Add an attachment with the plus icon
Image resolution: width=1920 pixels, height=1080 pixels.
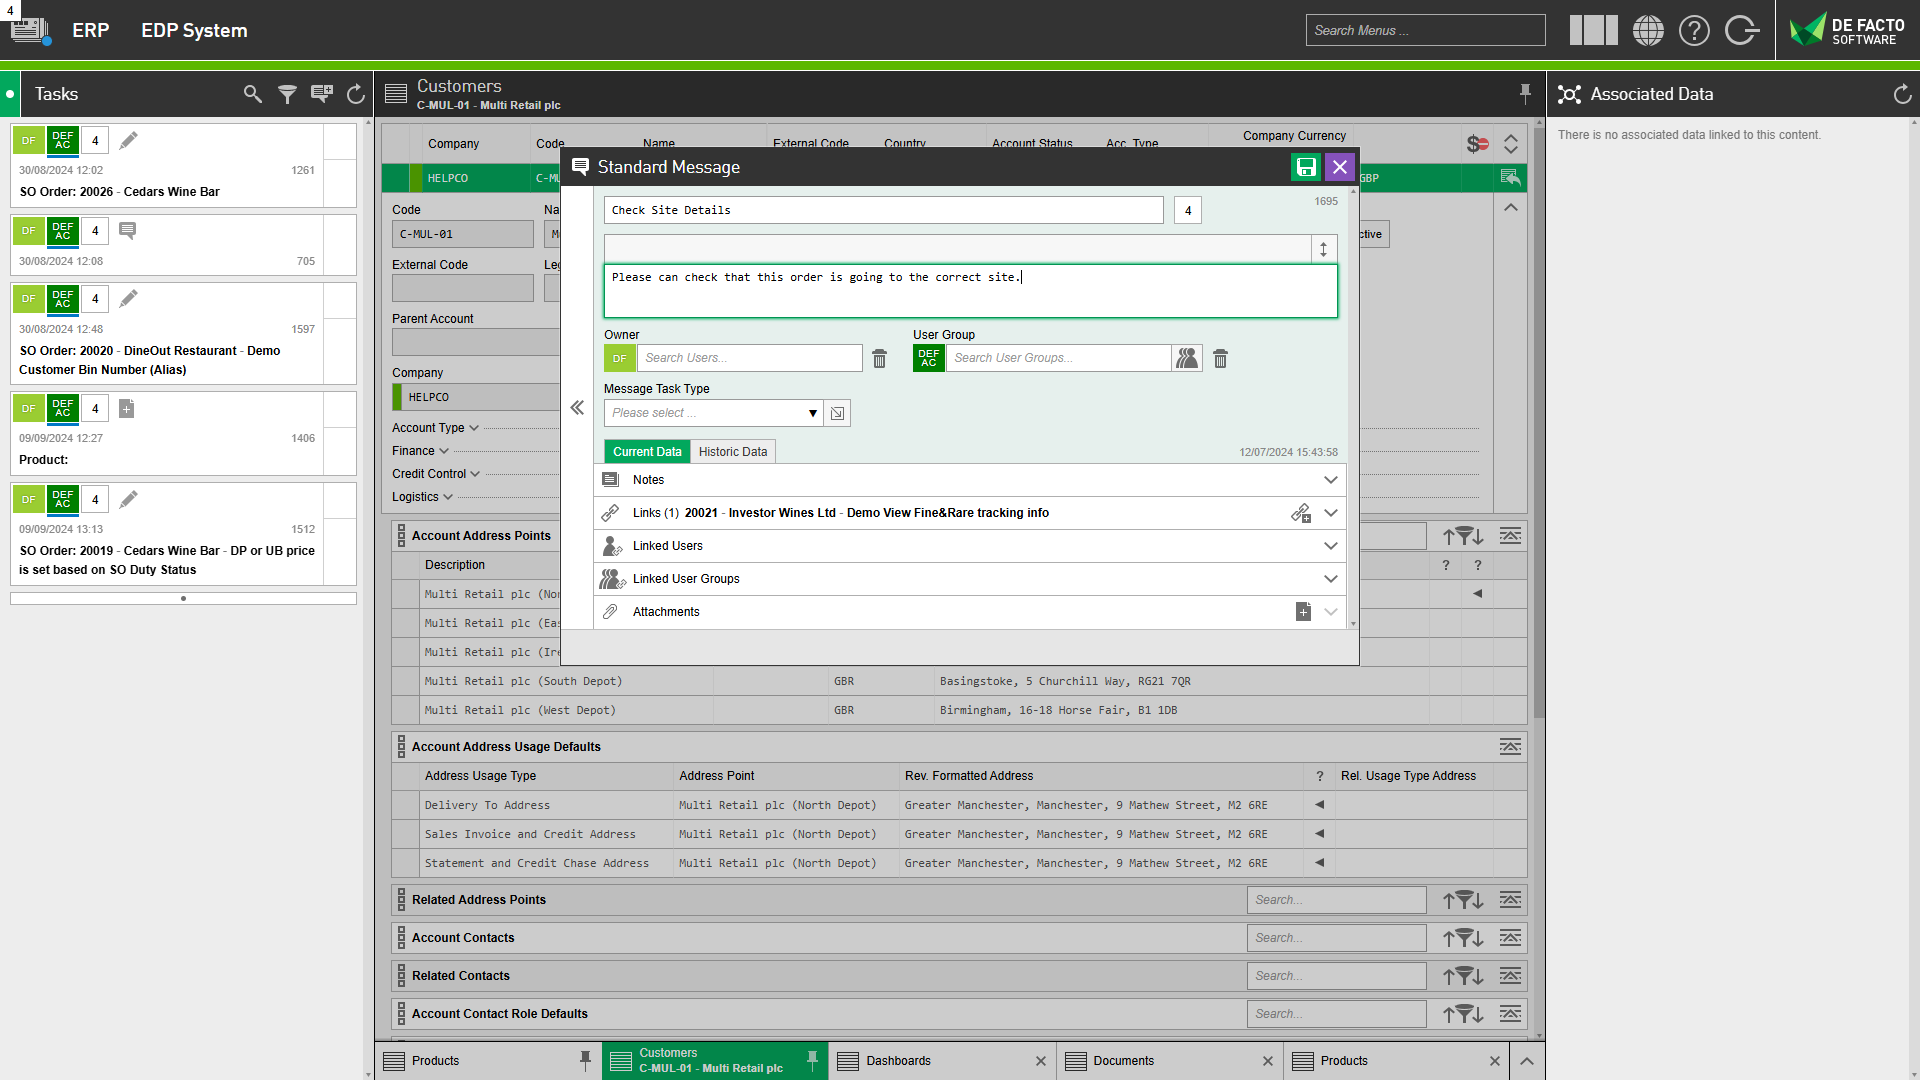1303,611
